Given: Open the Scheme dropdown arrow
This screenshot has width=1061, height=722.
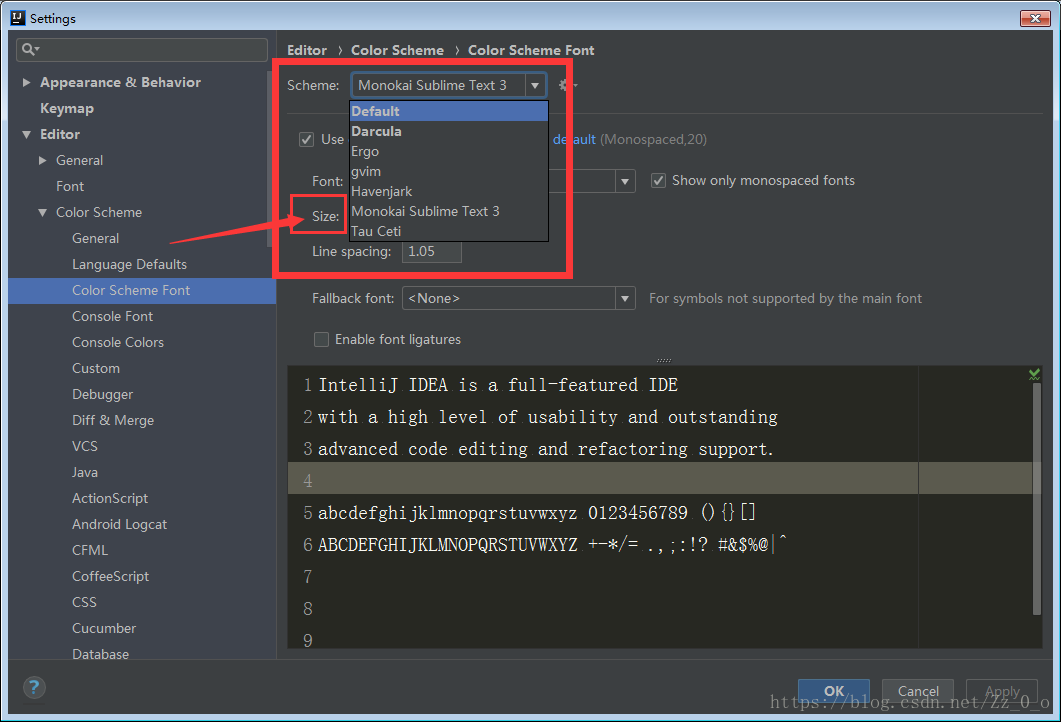Looking at the screenshot, I should click(x=535, y=85).
